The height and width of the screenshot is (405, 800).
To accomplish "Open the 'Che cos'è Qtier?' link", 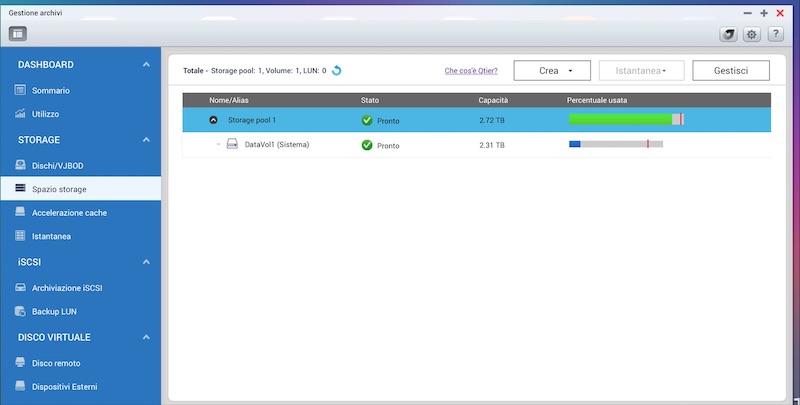I will click(x=471, y=71).
